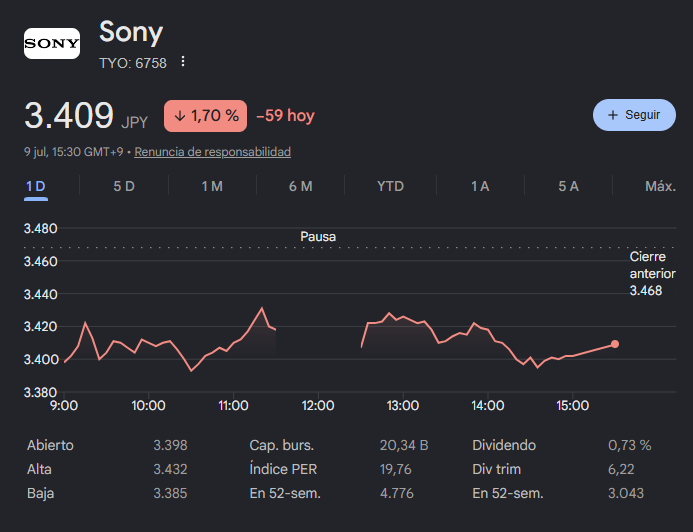Image resolution: width=693 pixels, height=532 pixels.
Task: Switch to the YTD time range tab
Action: click(x=390, y=186)
